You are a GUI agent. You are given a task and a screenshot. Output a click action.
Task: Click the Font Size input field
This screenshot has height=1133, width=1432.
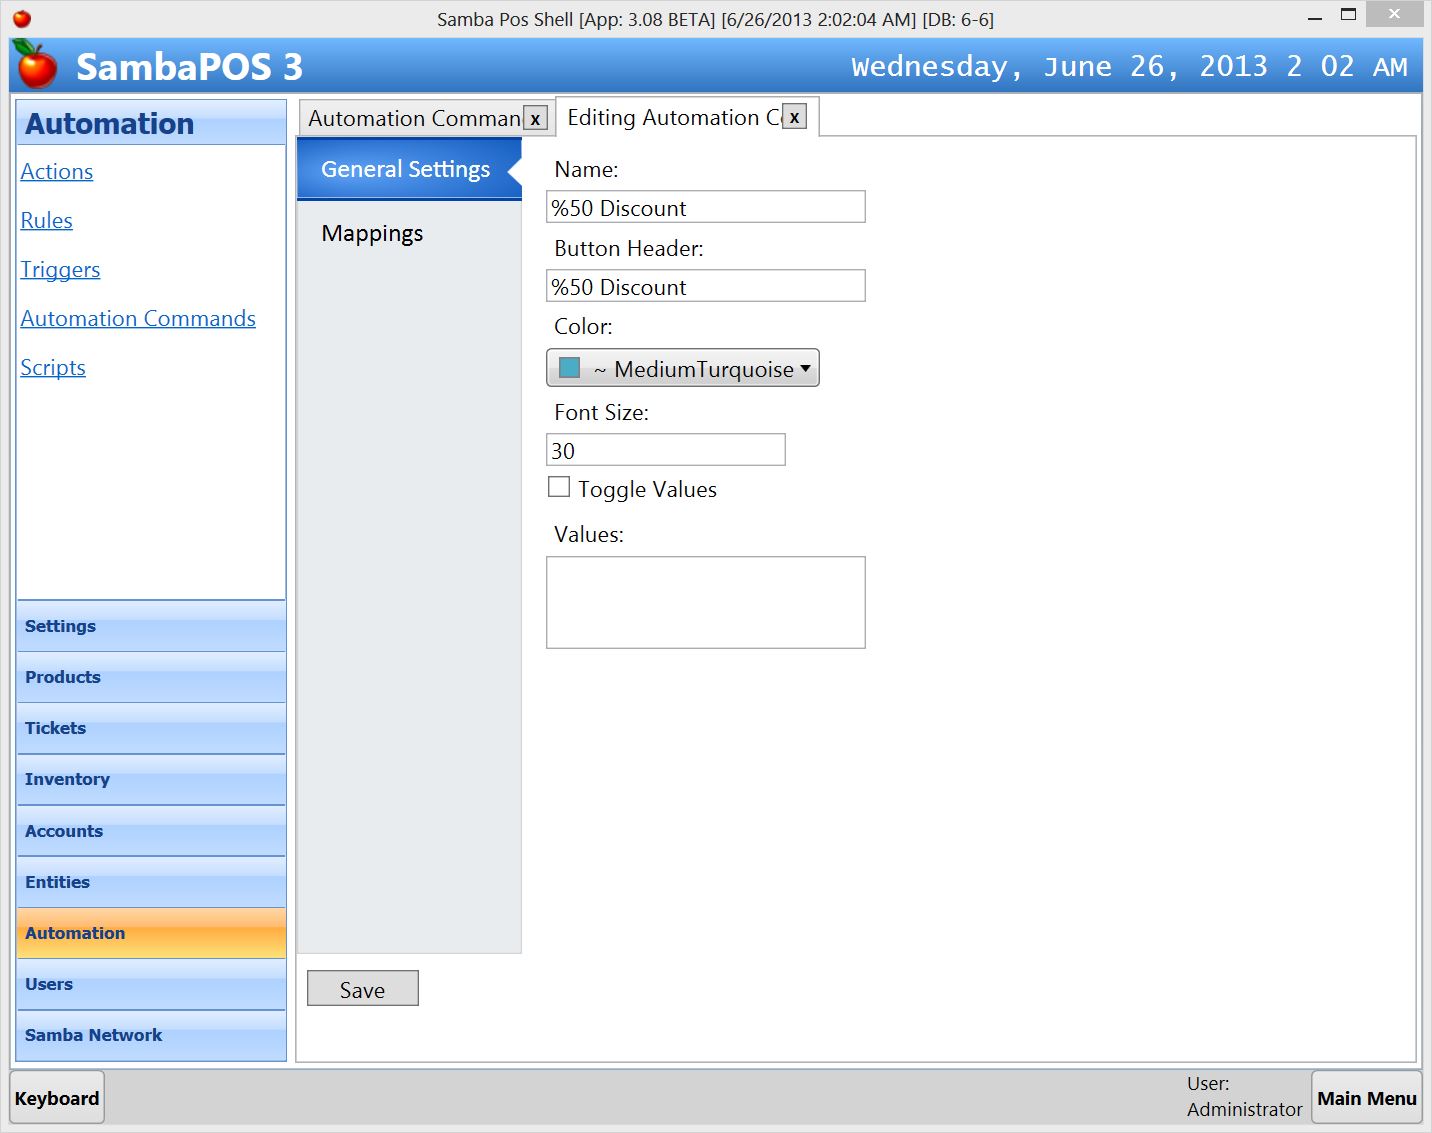click(x=665, y=450)
